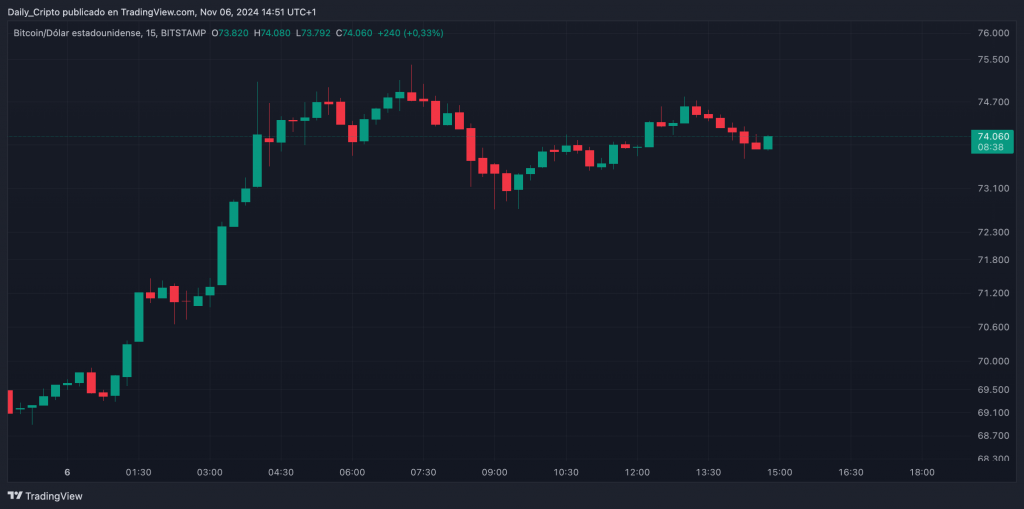This screenshot has width=1024, height=509.
Task: Click the TradingView wordmark beside the logo
Action: [54, 495]
